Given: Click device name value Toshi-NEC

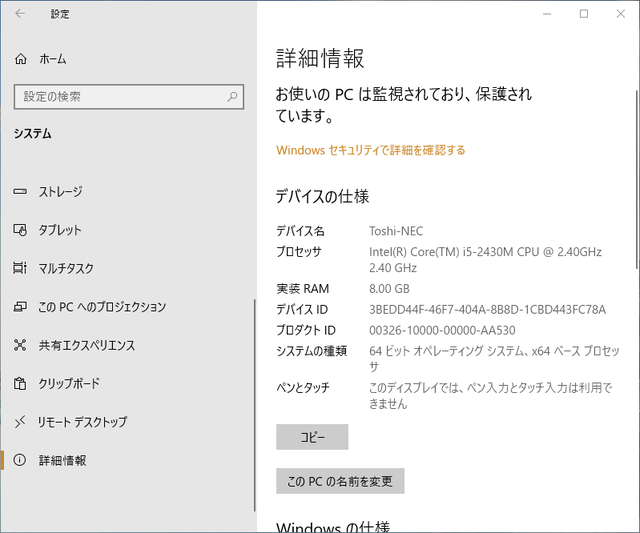Looking at the screenshot, I should [x=396, y=231].
